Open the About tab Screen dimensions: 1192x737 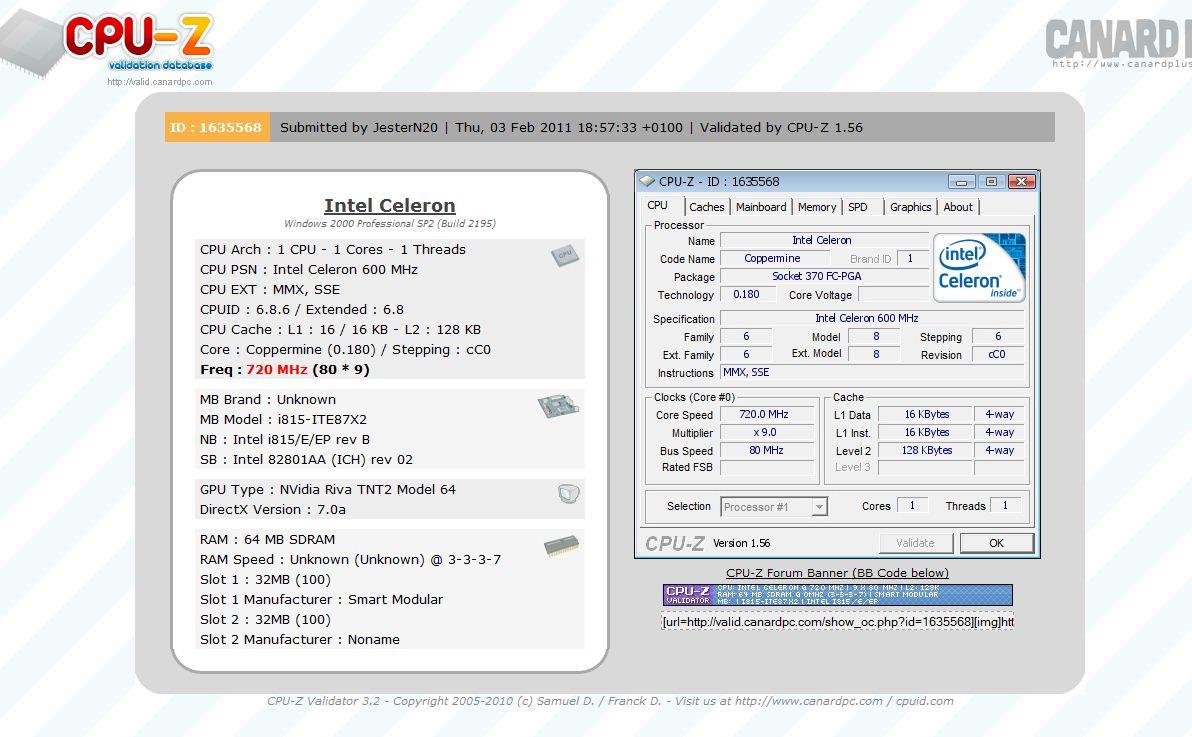pyautogui.click(x=958, y=207)
